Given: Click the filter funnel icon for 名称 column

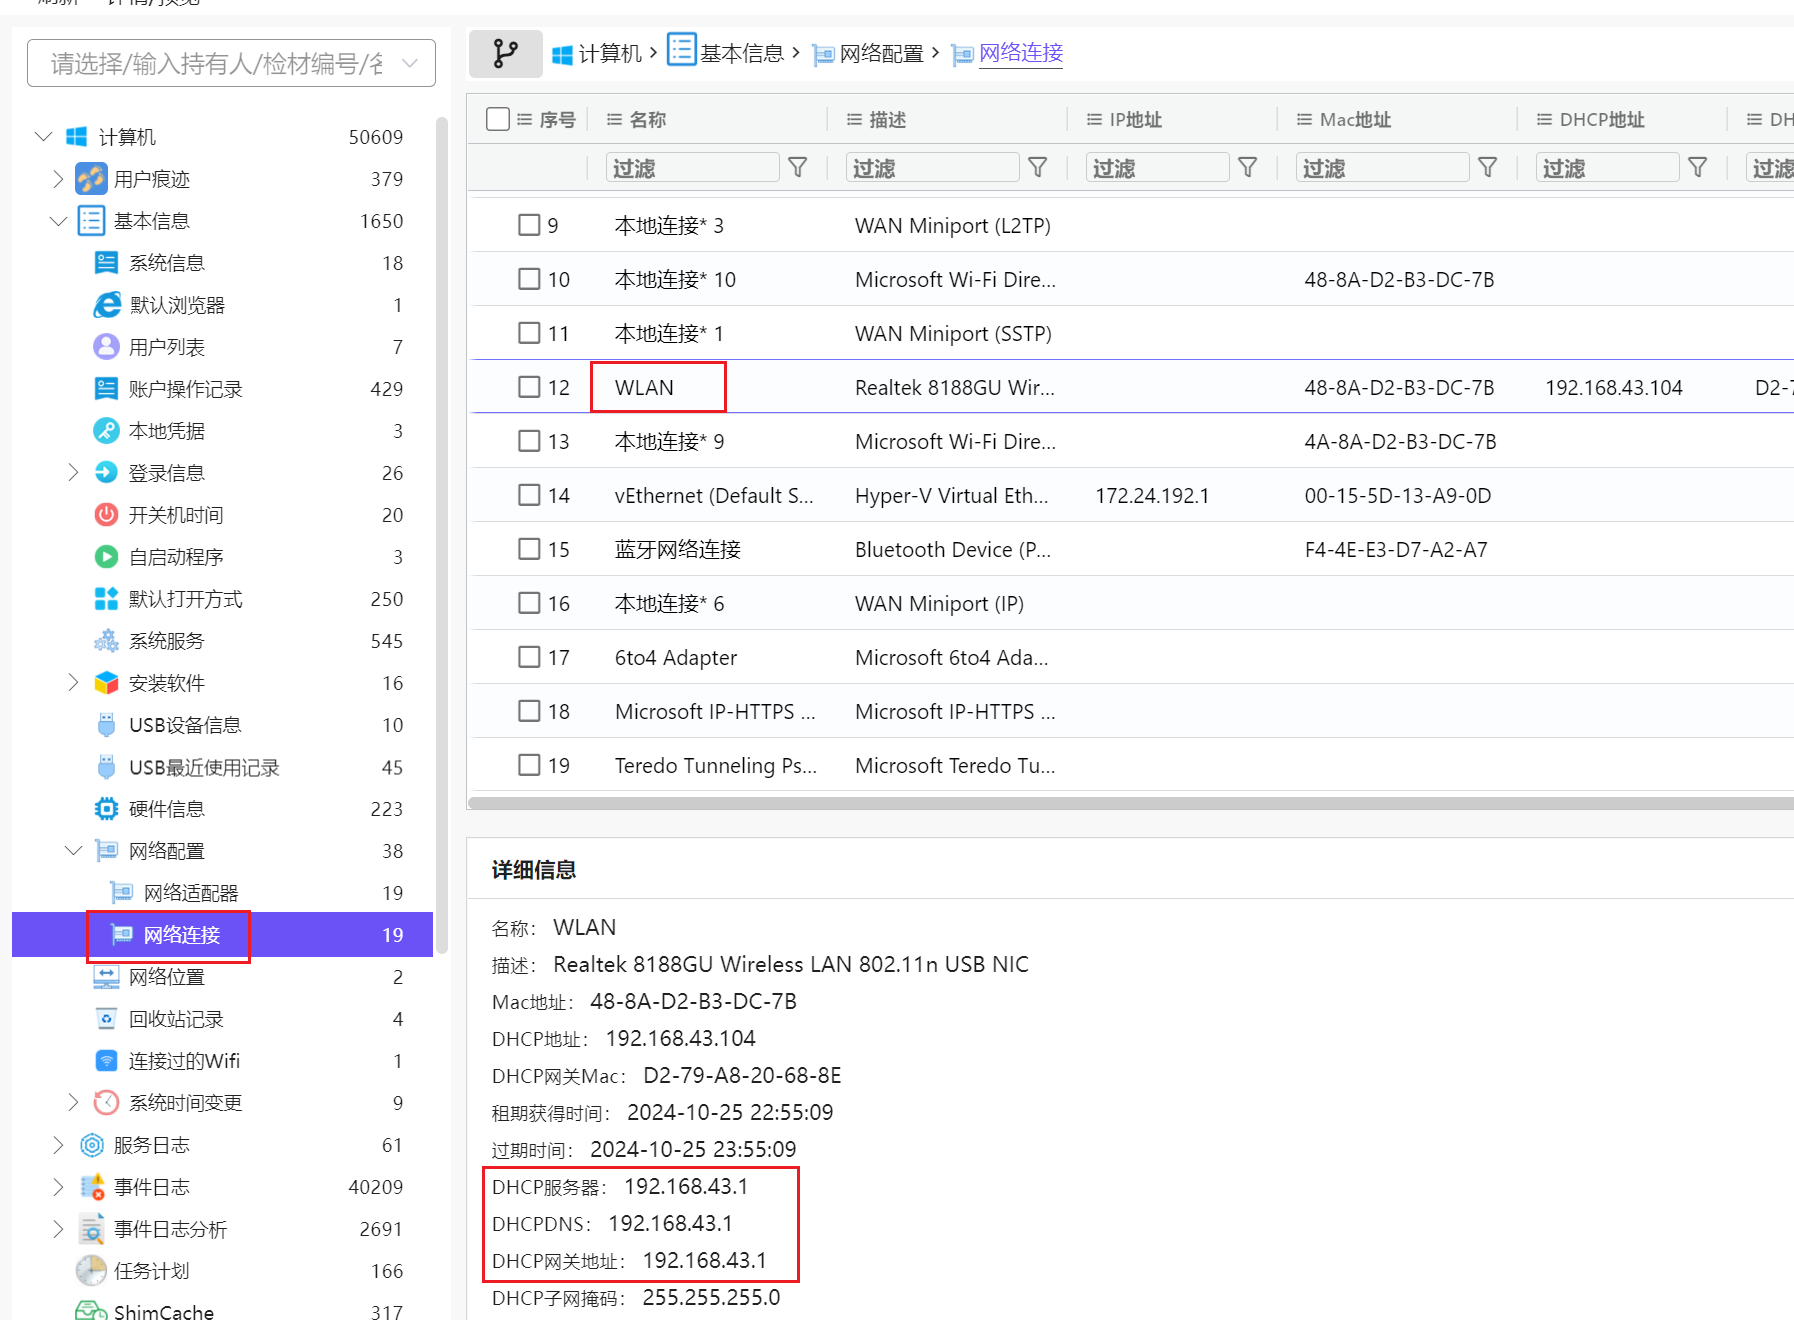Looking at the screenshot, I should pos(797,167).
